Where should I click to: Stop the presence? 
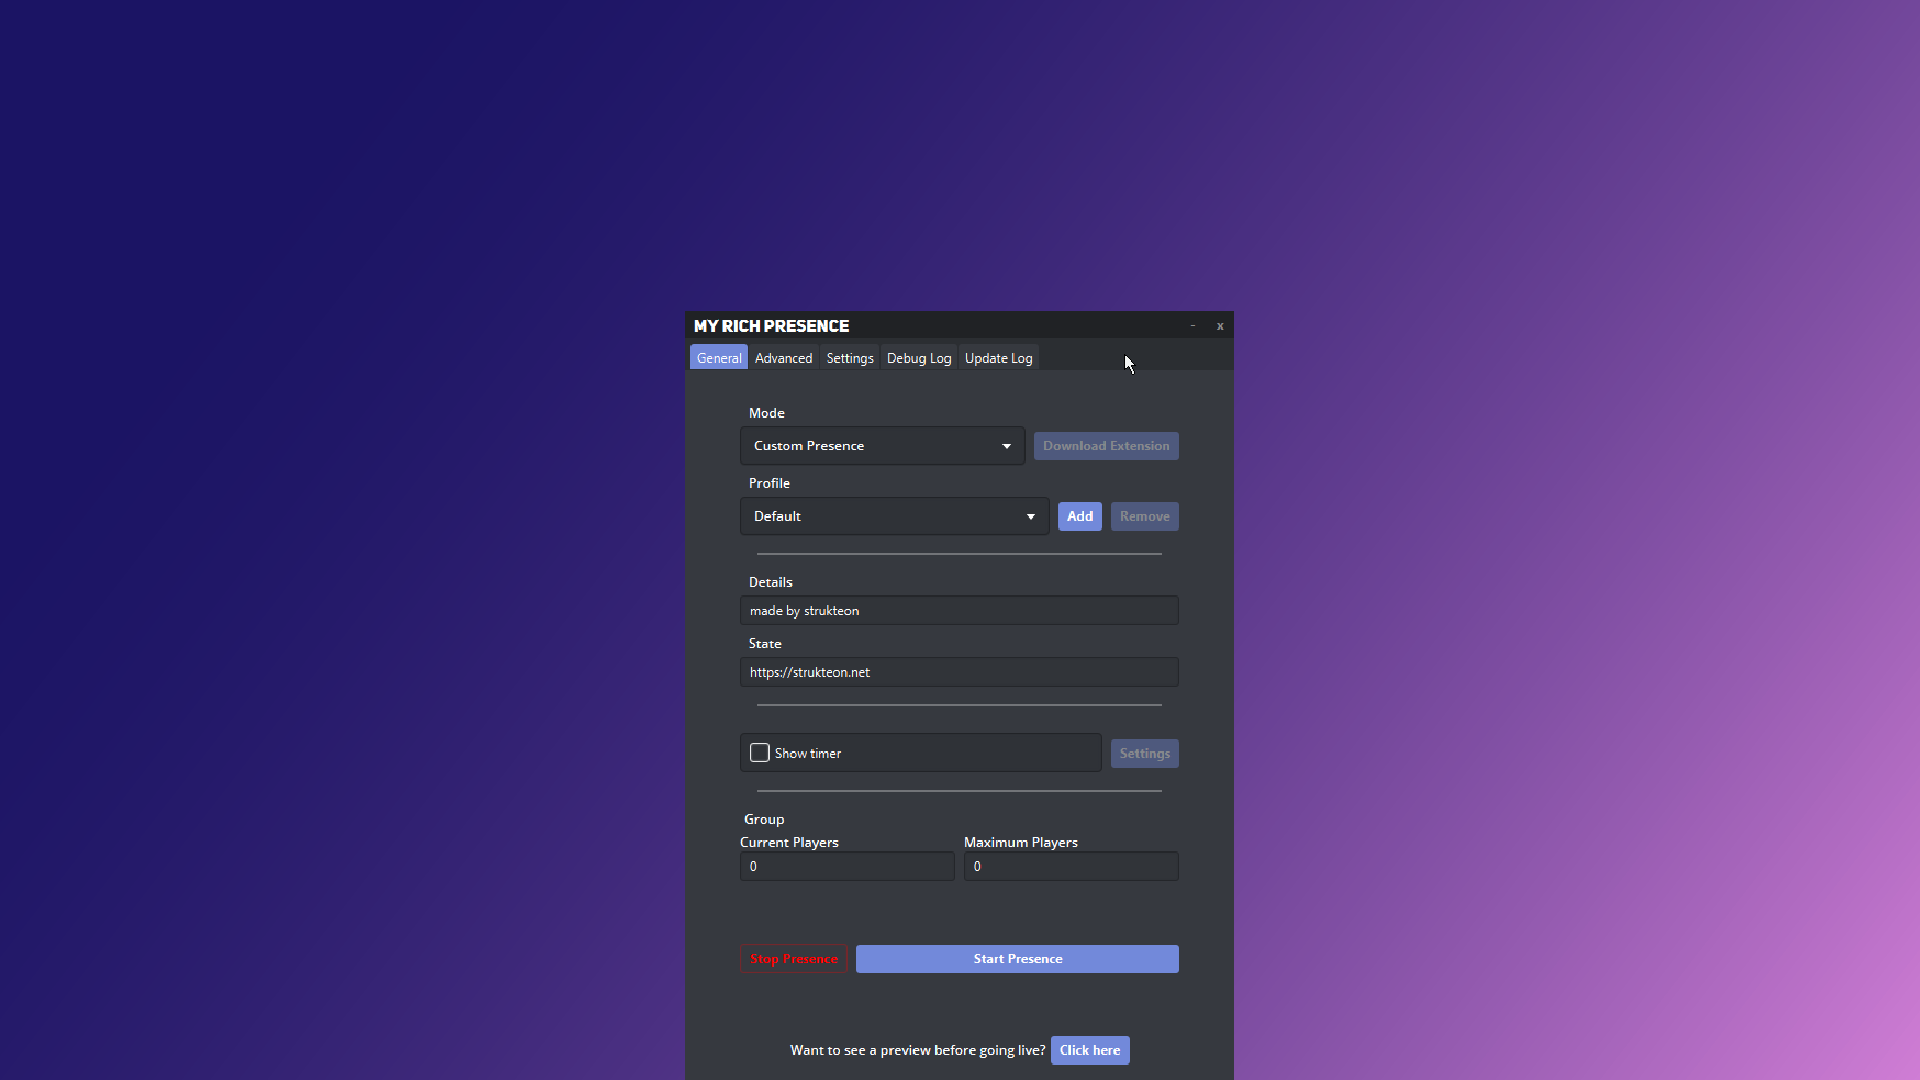(794, 959)
